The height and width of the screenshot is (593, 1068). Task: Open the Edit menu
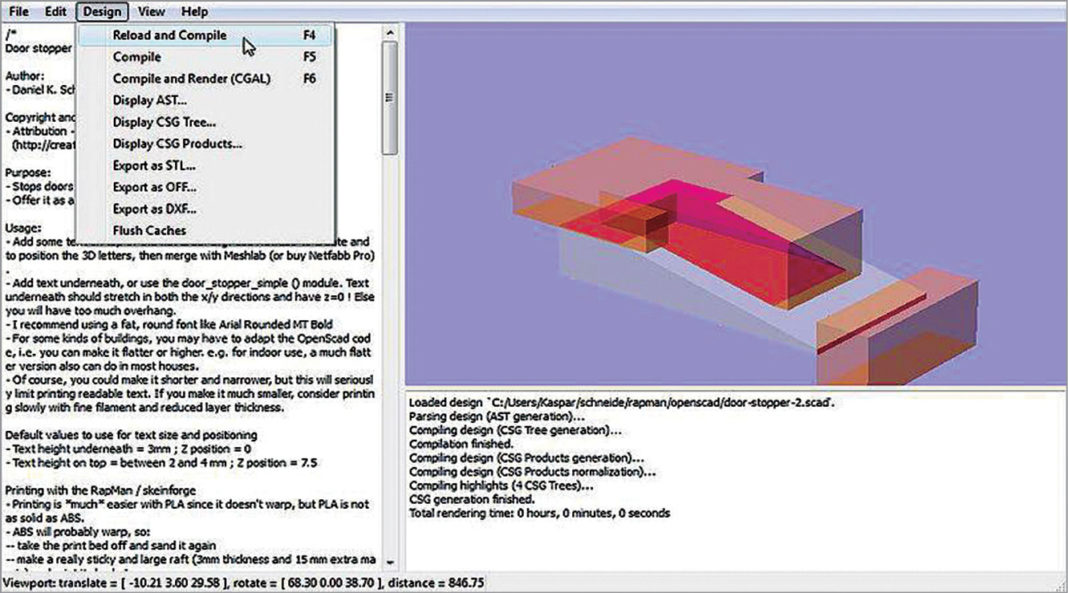[x=54, y=11]
